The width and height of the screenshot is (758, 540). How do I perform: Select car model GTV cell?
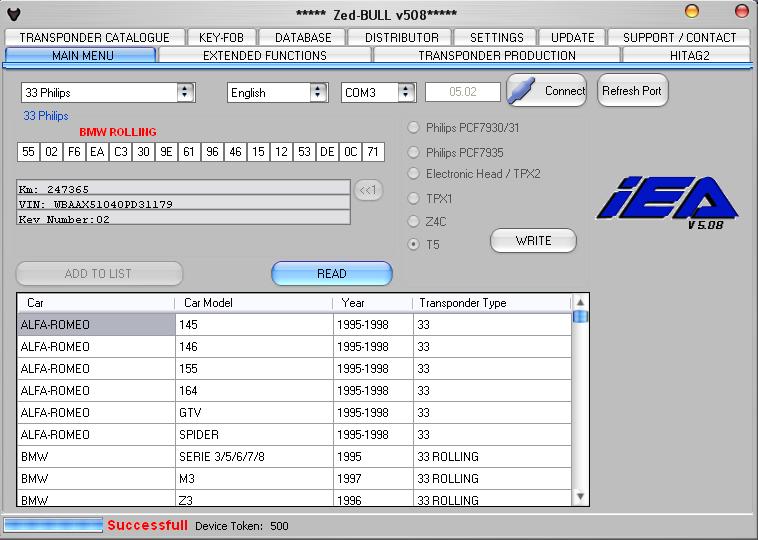coord(254,412)
